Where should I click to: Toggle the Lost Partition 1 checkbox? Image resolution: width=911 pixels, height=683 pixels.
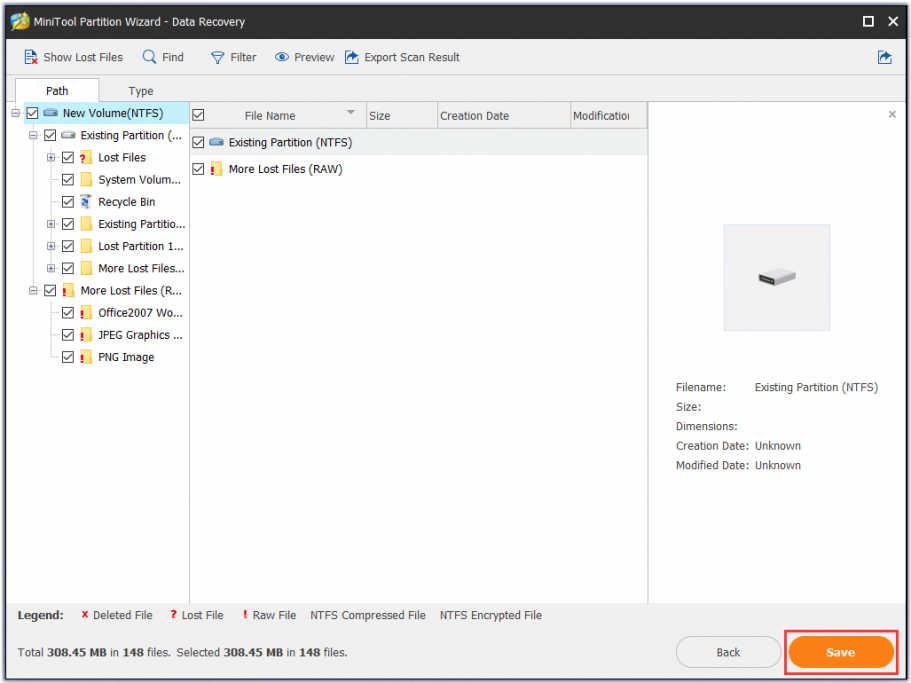(x=68, y=246)
